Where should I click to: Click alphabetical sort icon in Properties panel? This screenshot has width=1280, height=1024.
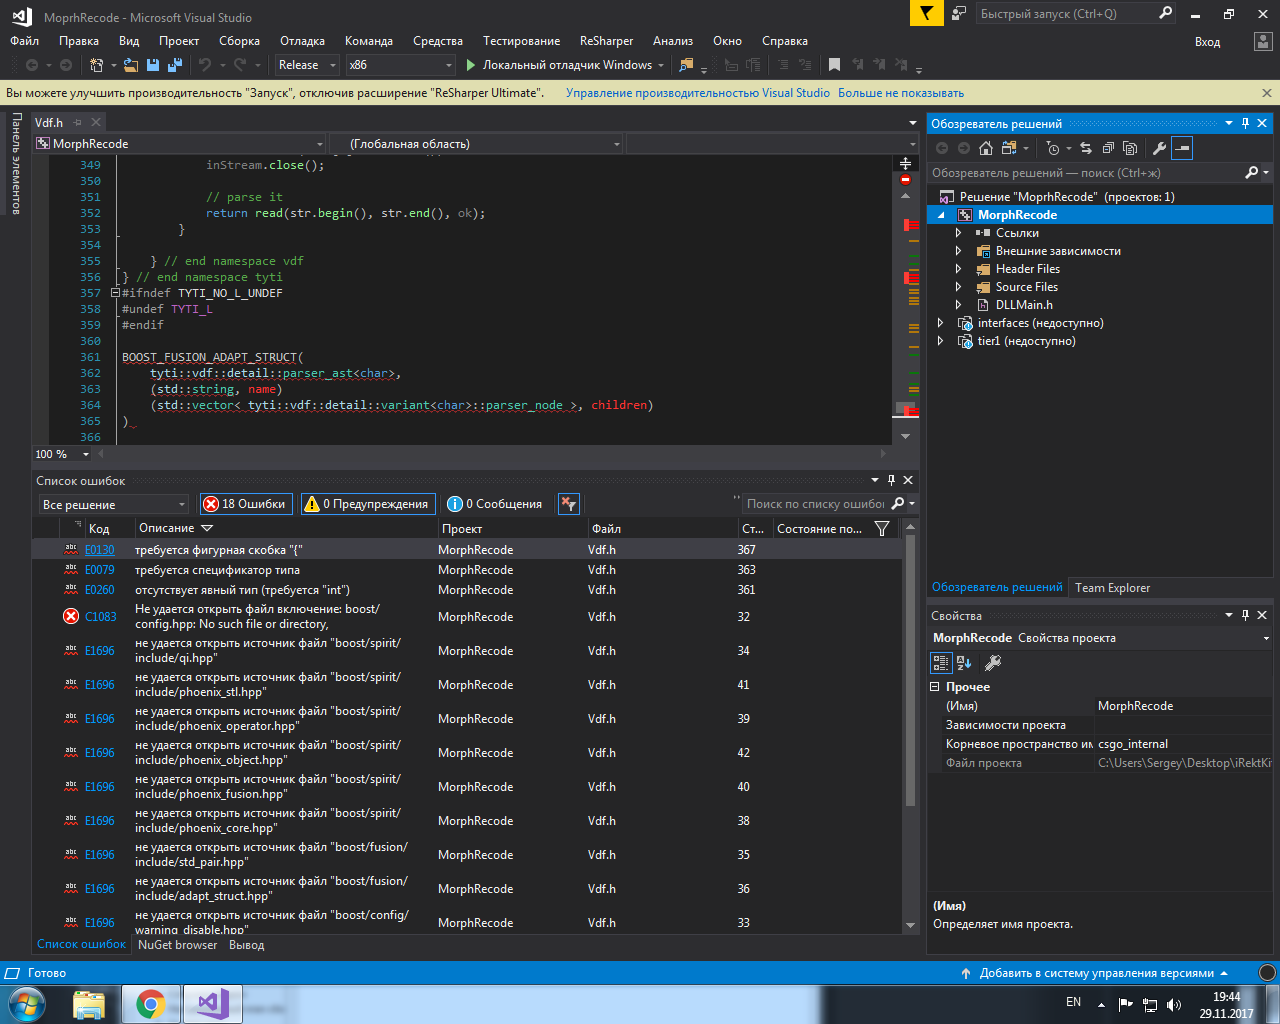point(964,662)
